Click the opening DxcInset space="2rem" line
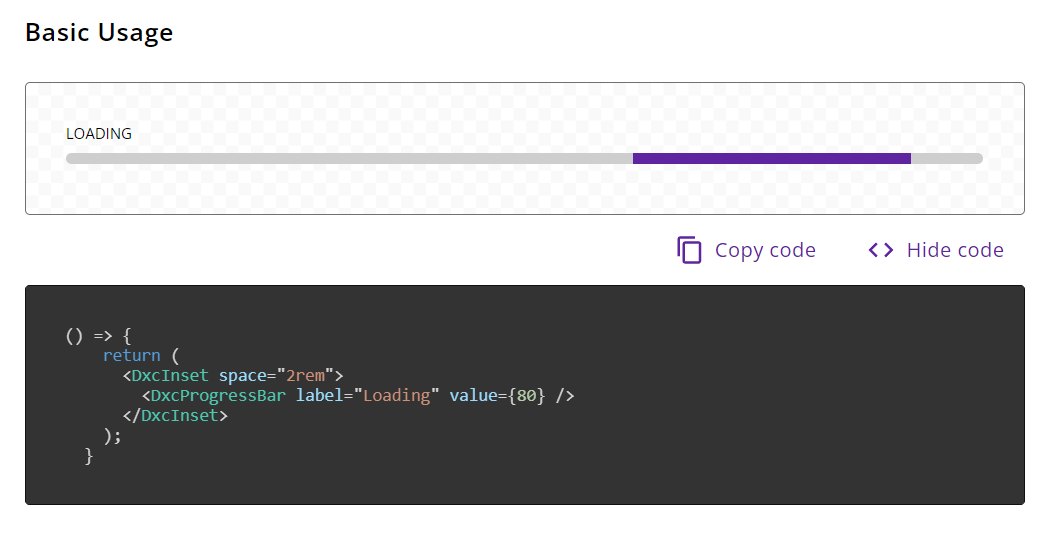Viewport: 1054px width, 537px height. point(233,376)
